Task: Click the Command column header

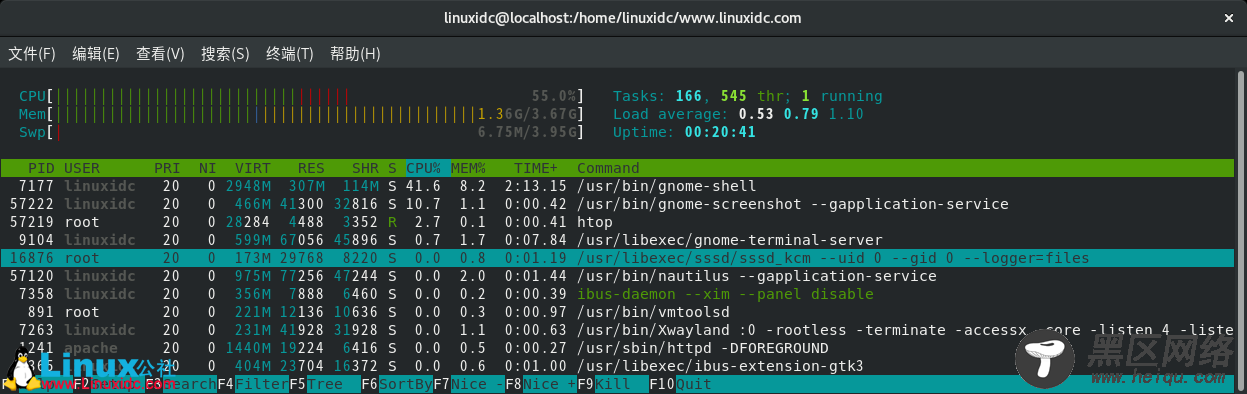Action: (608, 168)
